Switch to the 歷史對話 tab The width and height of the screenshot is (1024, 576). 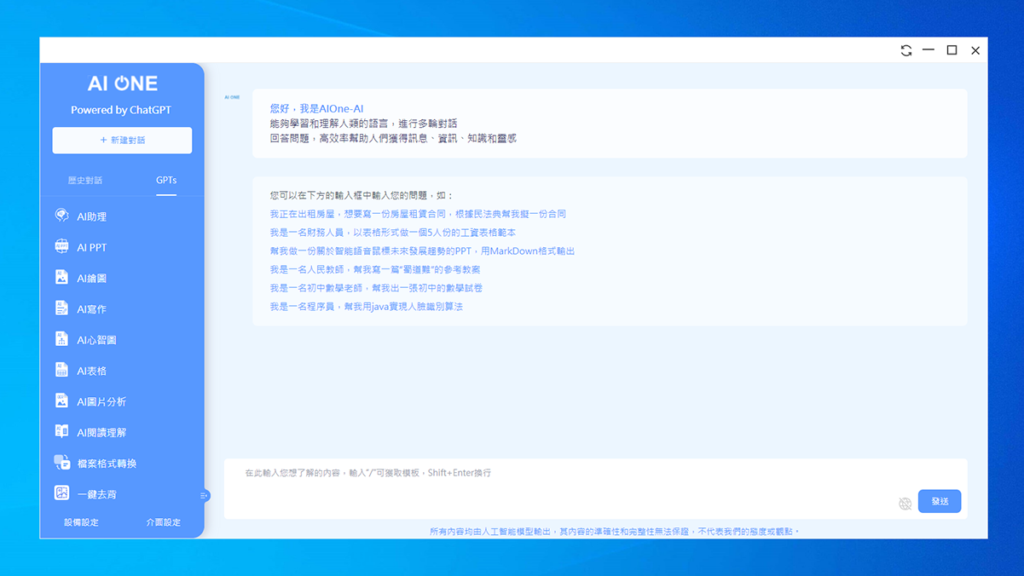coord(85,181)
